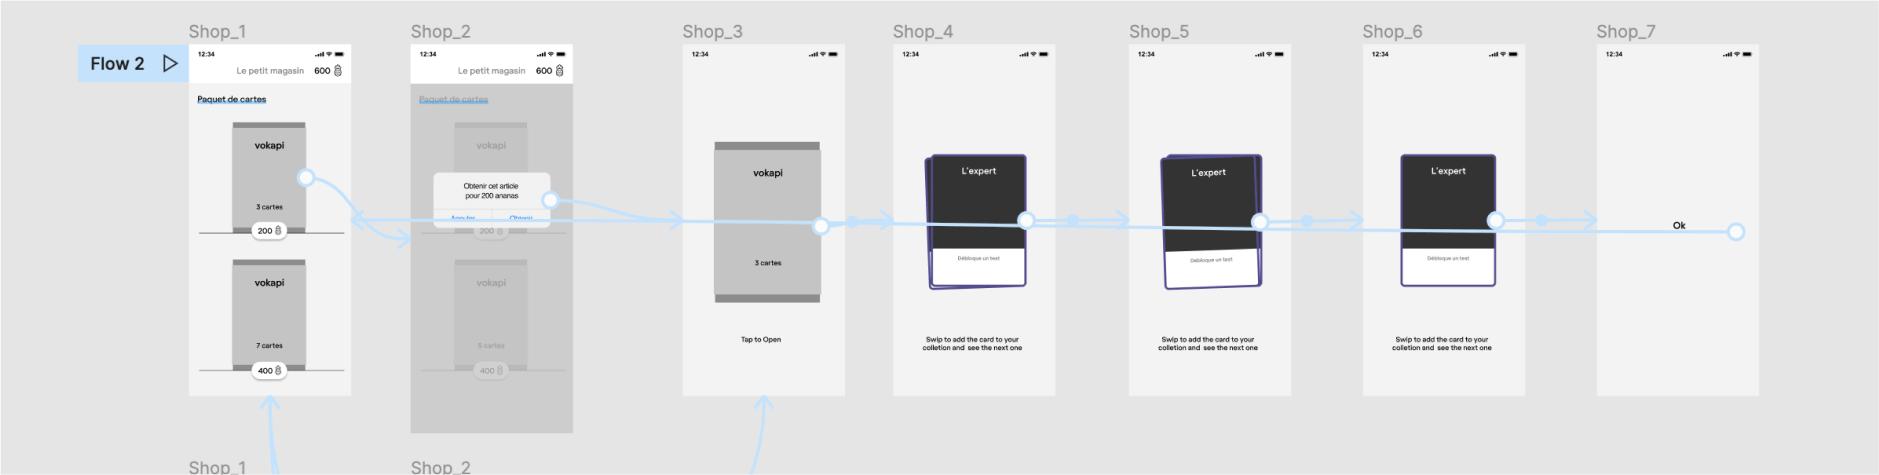
Task: Select connection node on Shop_3 card pack
Action: point(821,226)
